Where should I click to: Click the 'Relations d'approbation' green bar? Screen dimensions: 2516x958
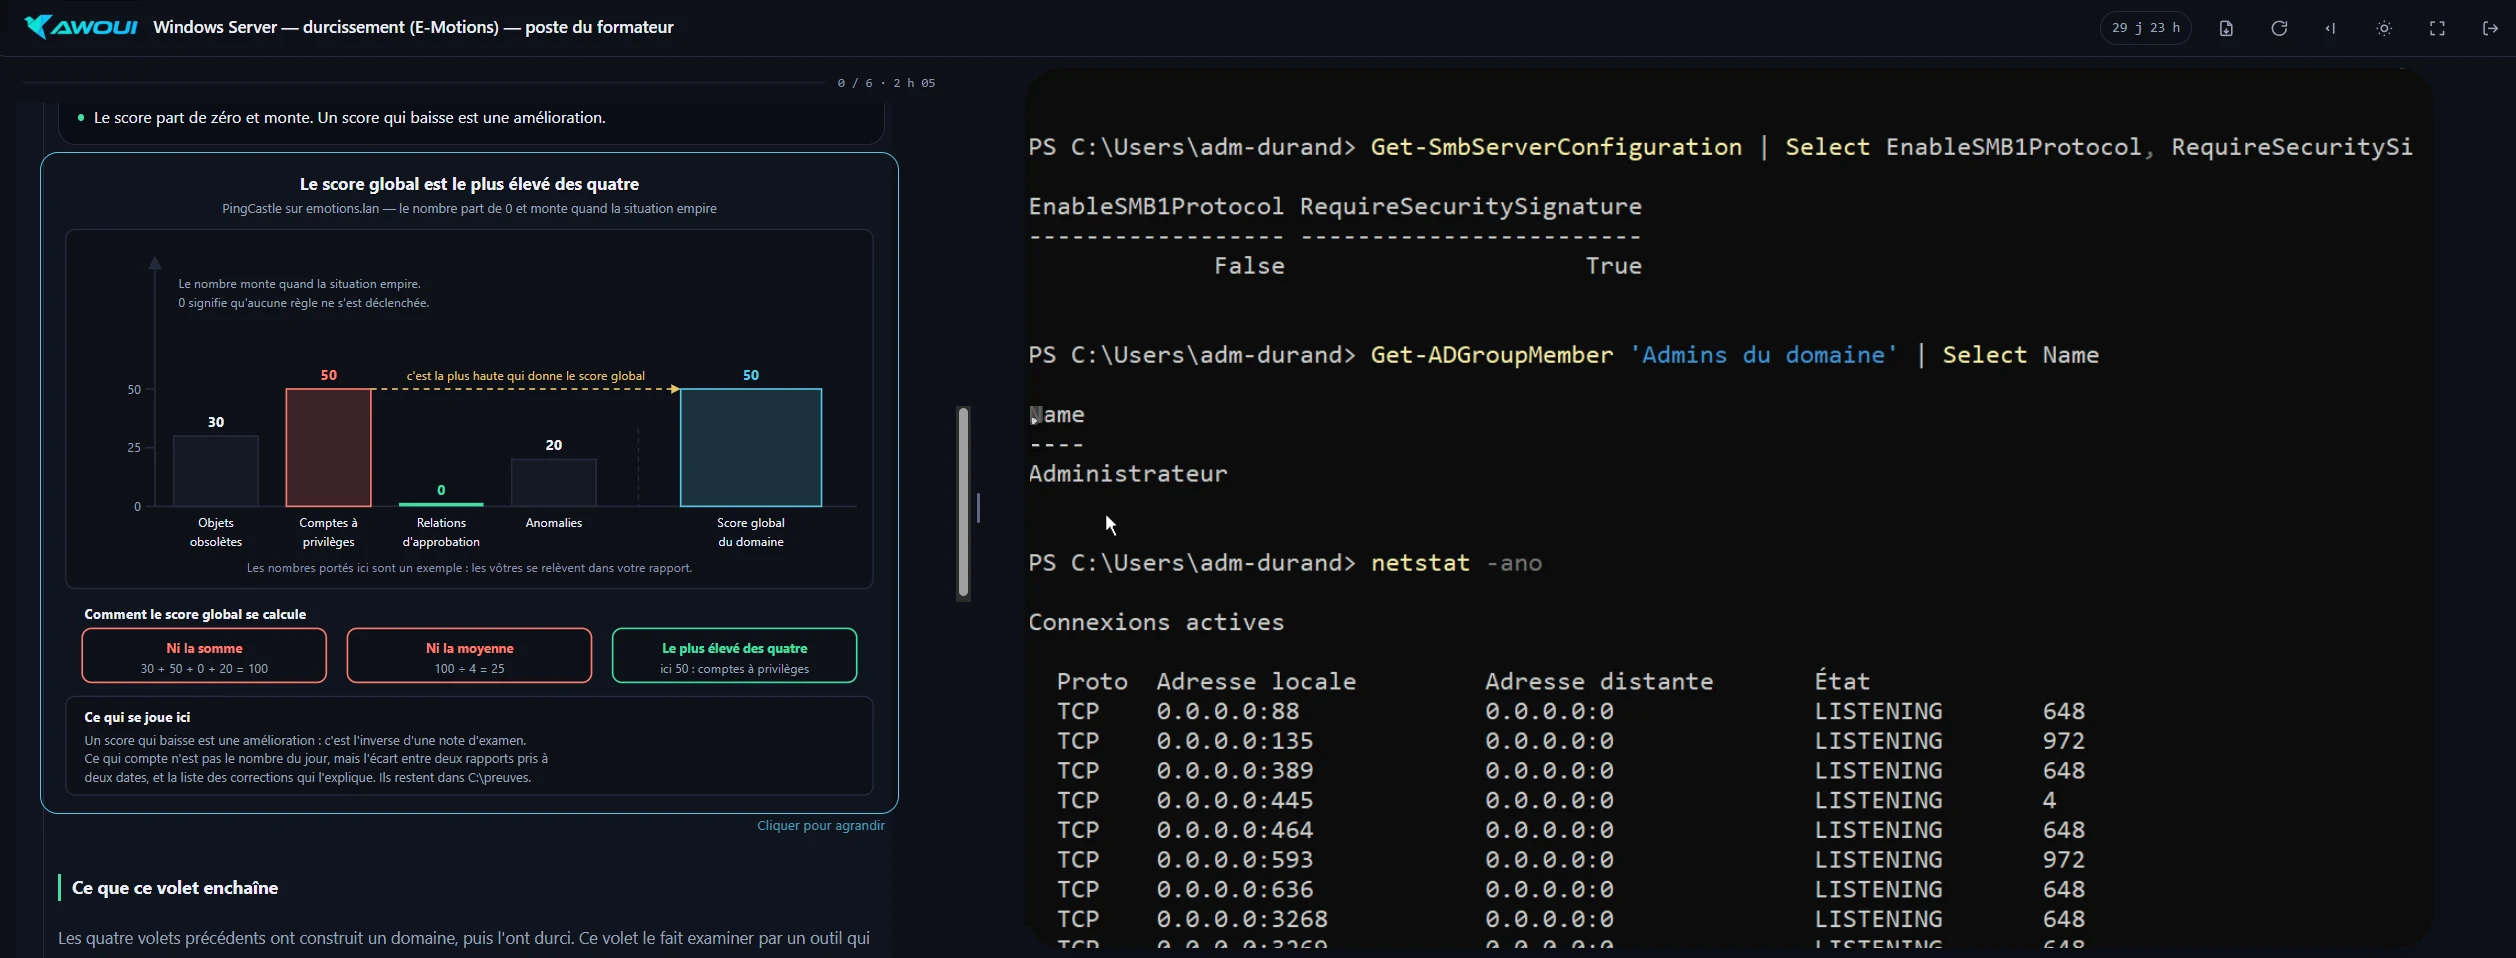(x=441, y=503)
